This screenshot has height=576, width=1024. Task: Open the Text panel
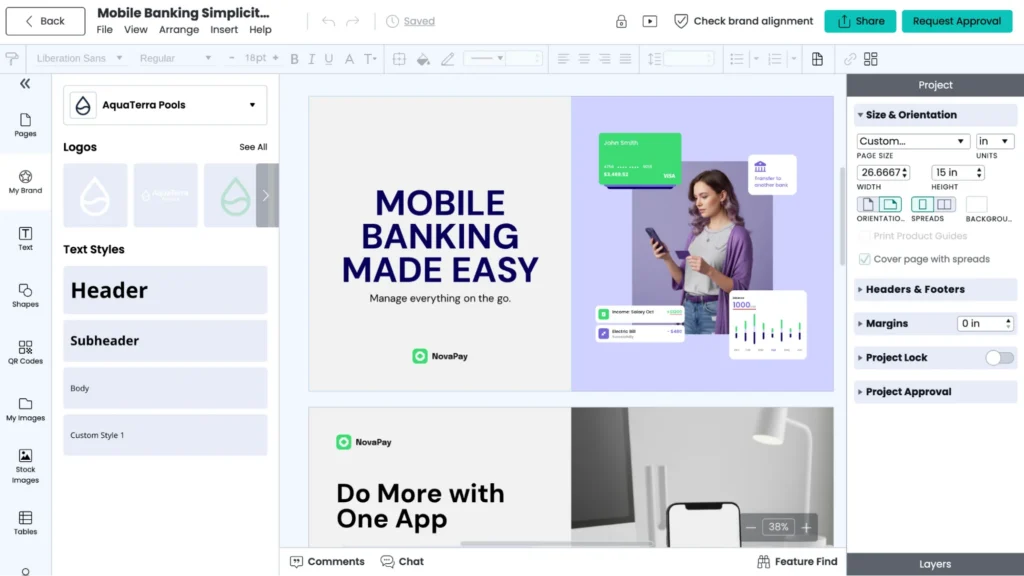pos(25,238)
